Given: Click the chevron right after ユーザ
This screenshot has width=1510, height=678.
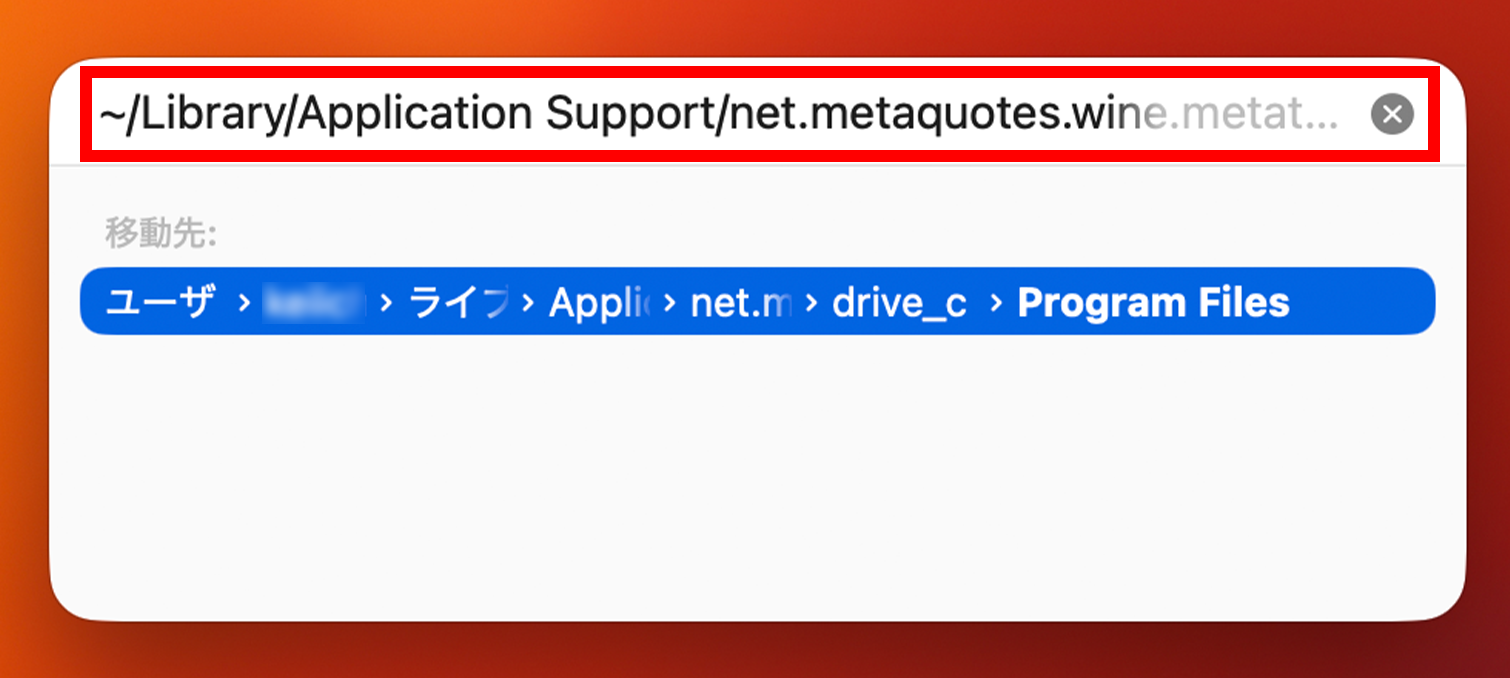Looking at the screenshot, I should pyautogui.click(x=244, y=302).
